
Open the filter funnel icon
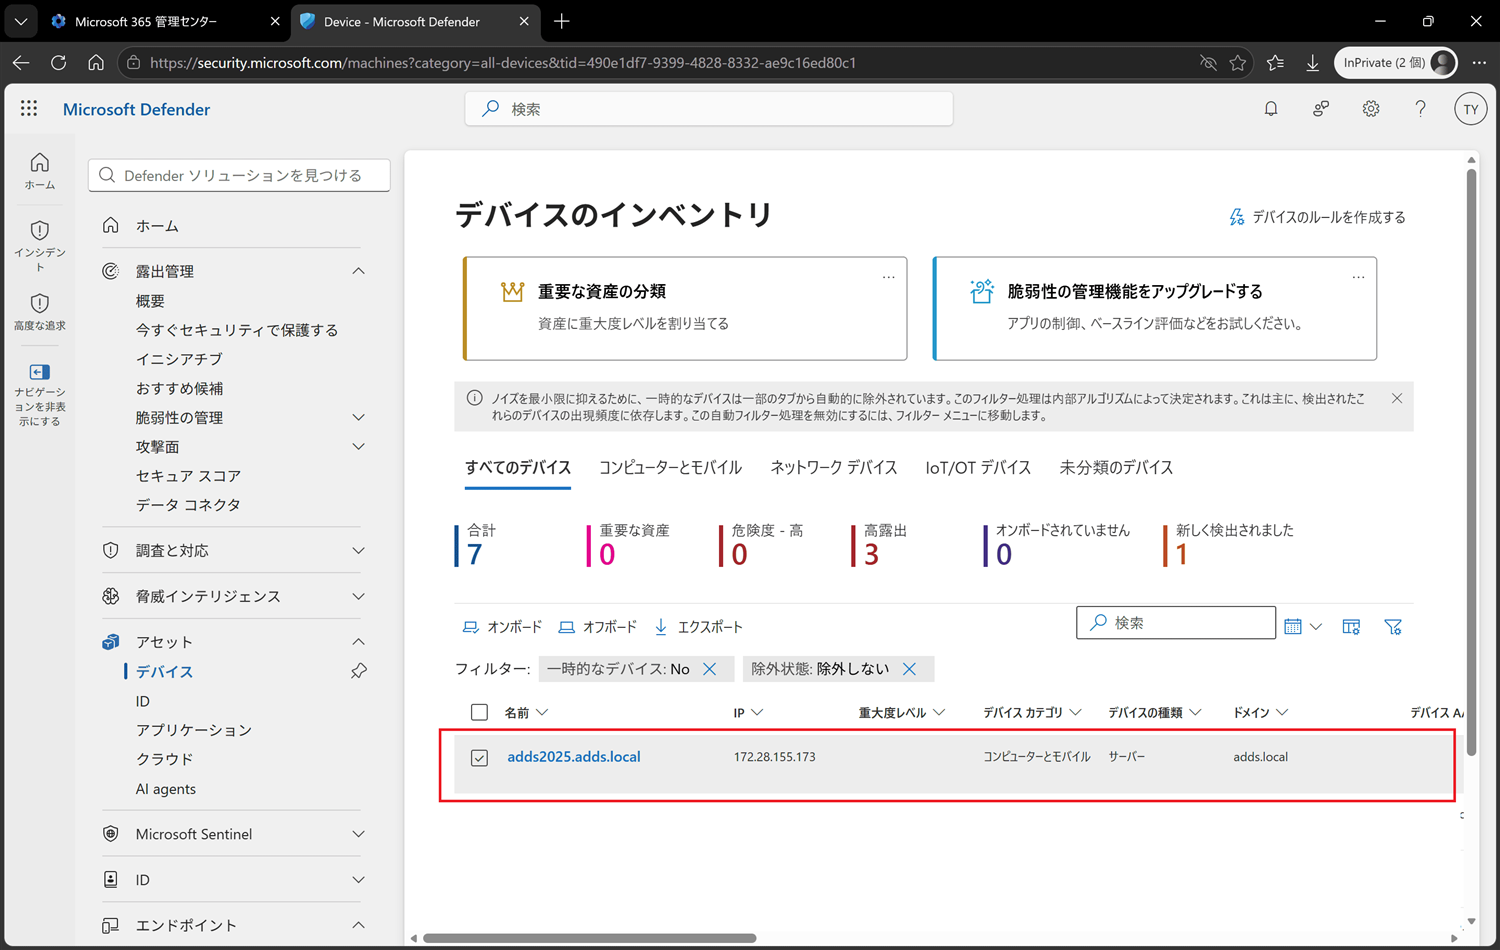[x=1393, y=626]
